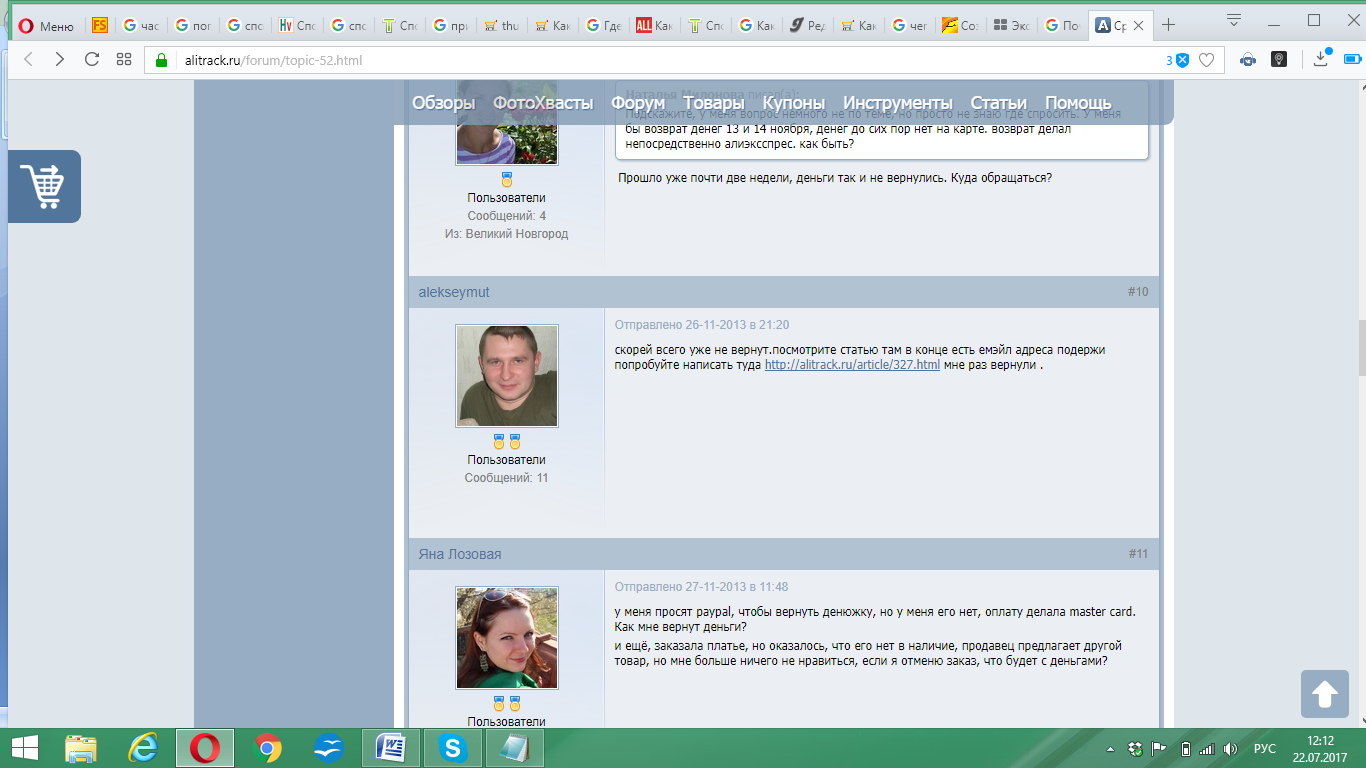The image size is (1366, 768).
Task: Open the ФотоХвасты menu item
Action: [543, 103]
